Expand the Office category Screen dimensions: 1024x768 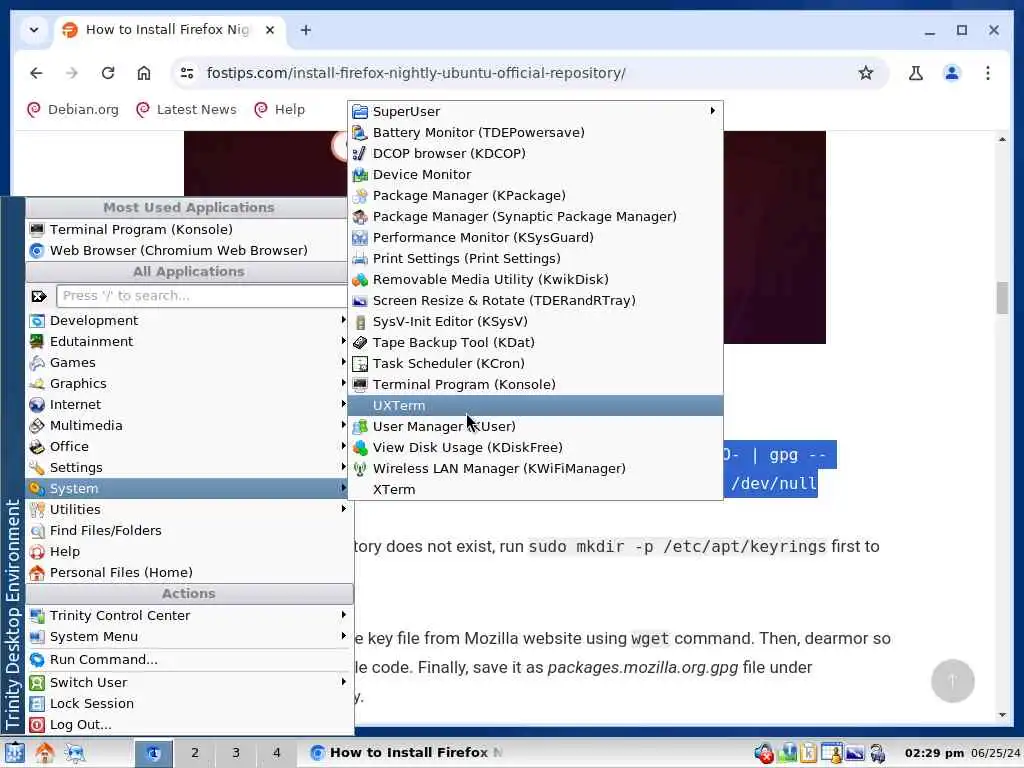pos(187,446)
